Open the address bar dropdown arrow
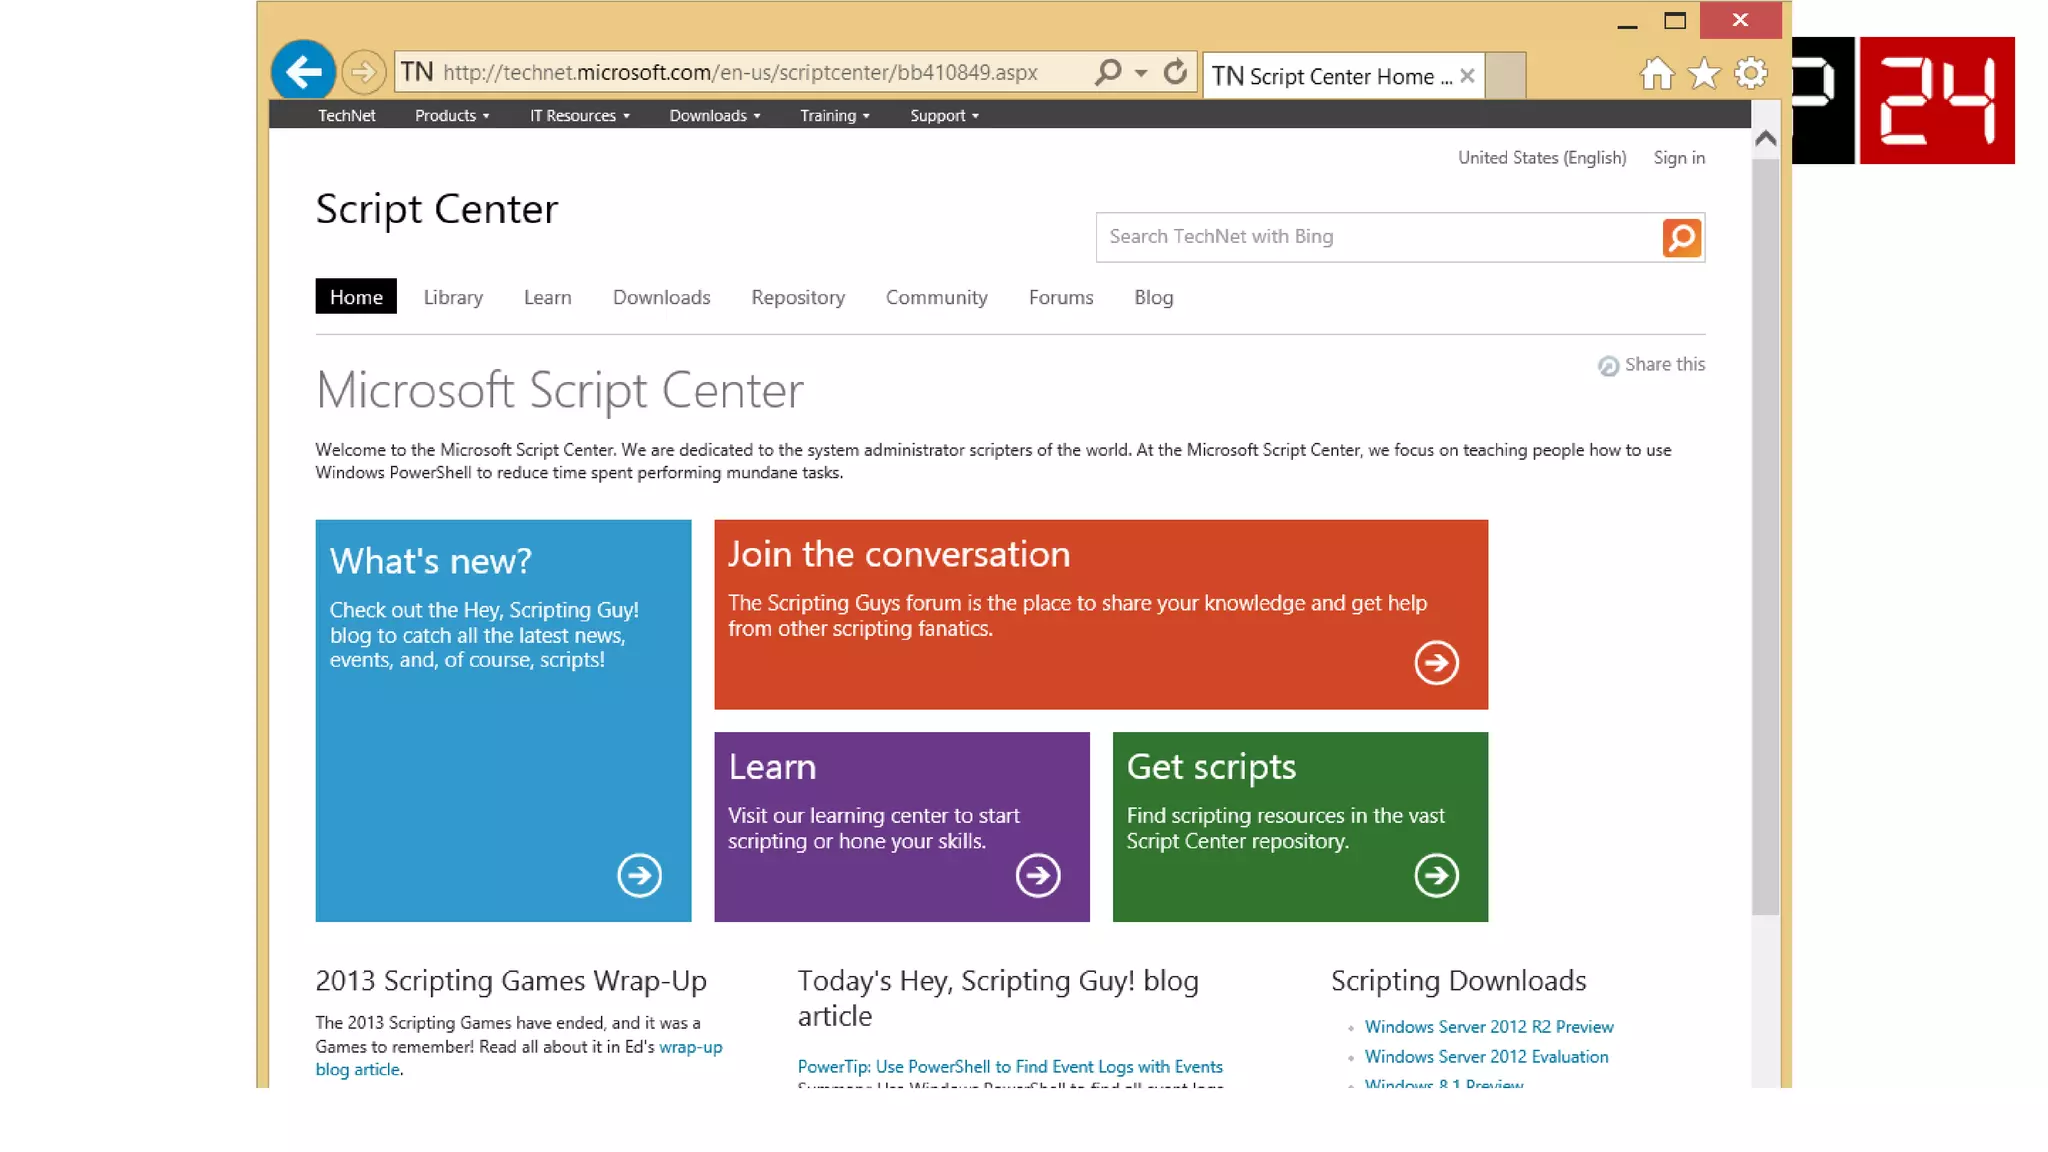The width and height of the screenshot is (2048, 1152). point(1141,73)
